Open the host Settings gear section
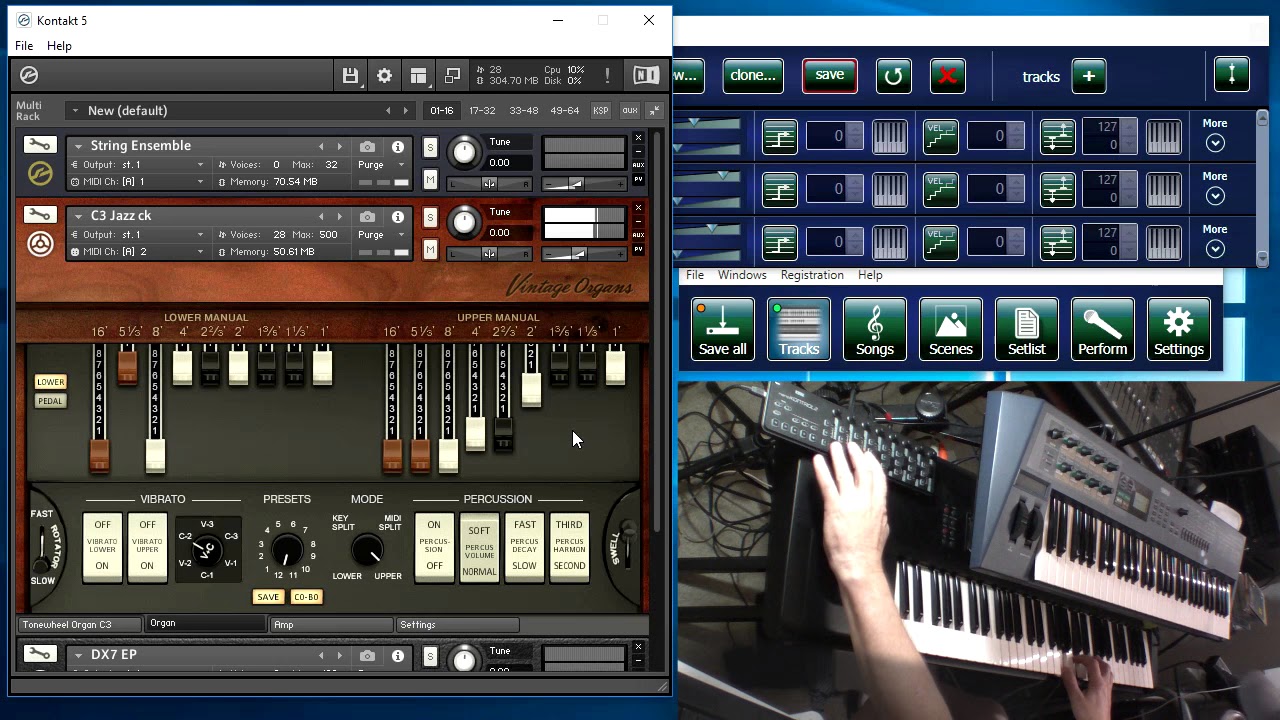The width and height of the screenshot is (1280, 720). (1179, 329)
